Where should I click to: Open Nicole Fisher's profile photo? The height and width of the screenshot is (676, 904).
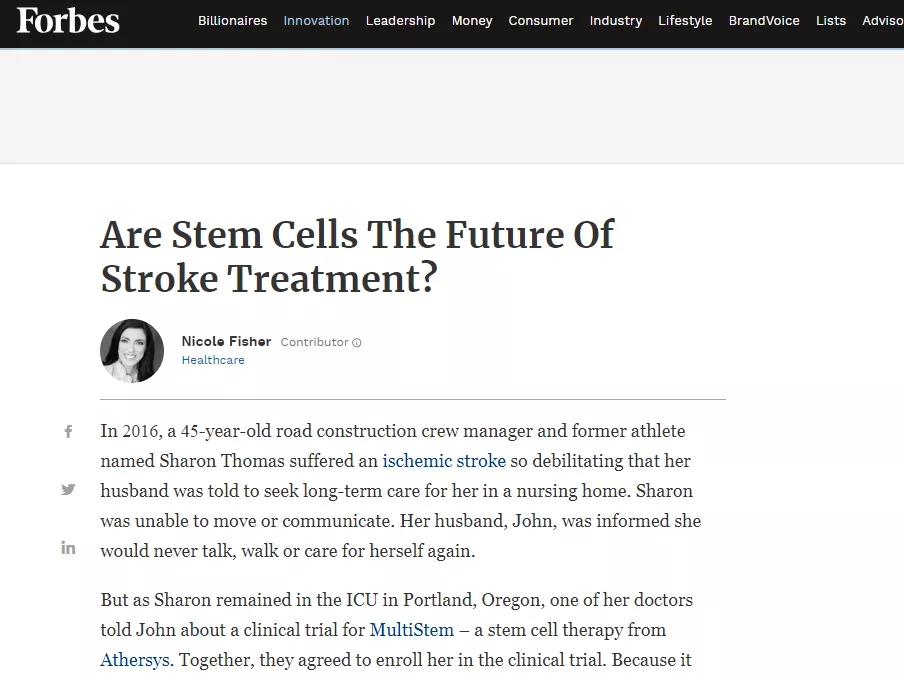click(132, 351)
